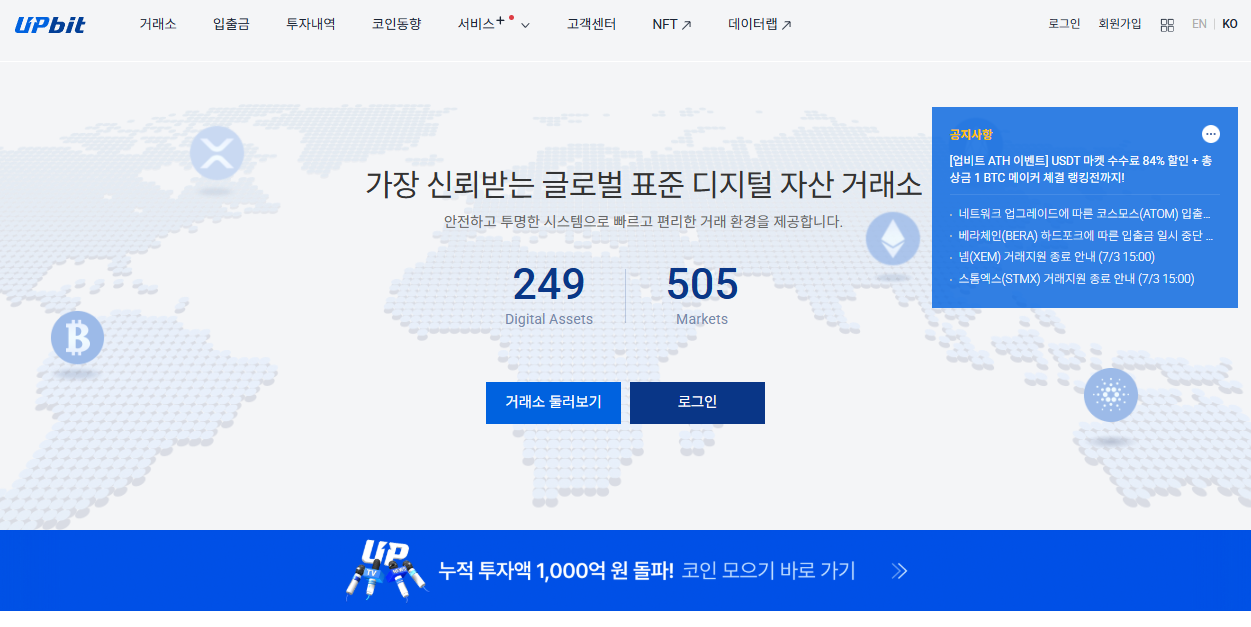Open the notice panel more (…) icon
Screen dimensions: 1251x627
pyautogui.click(x=1211, y=134)
